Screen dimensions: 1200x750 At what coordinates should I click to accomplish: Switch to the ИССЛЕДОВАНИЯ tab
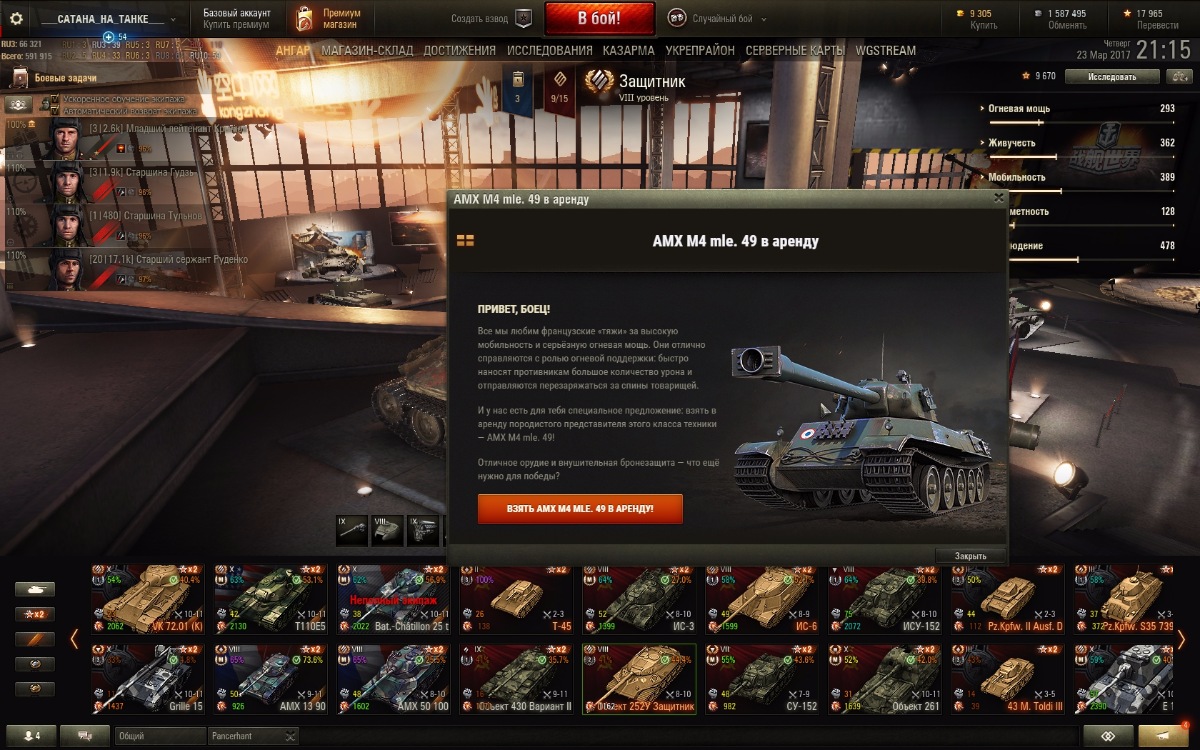coord(549,50)
